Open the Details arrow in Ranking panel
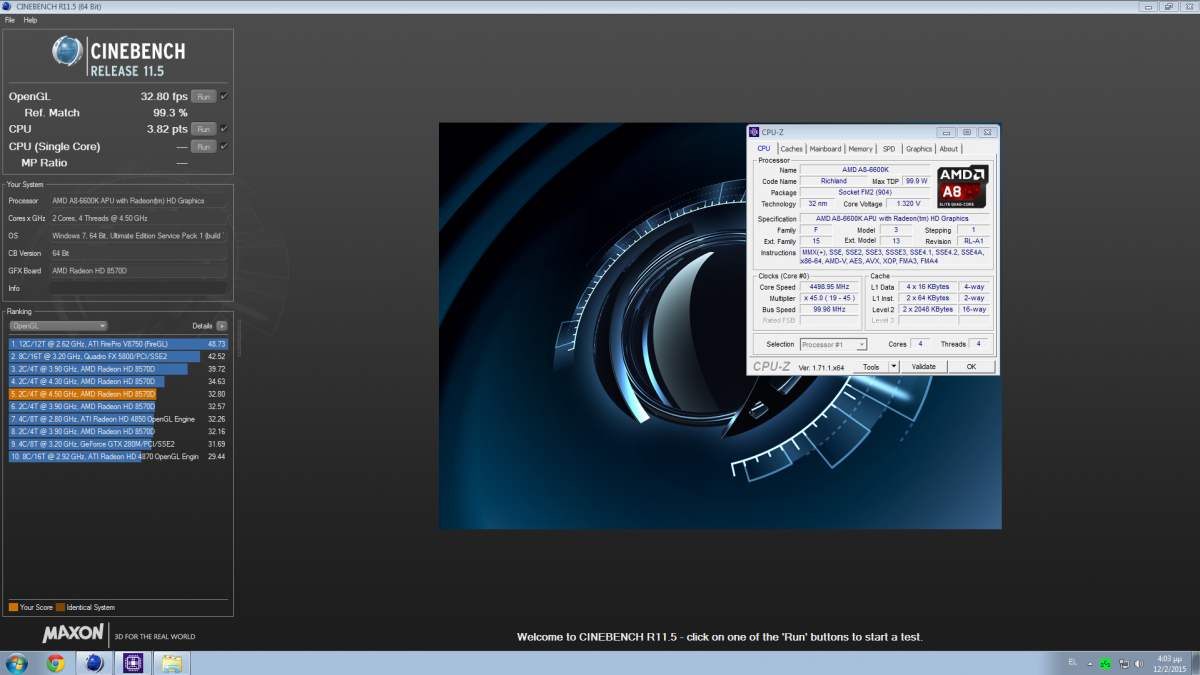This screenshot has height=675, width=1200. (x=222, y=326)
